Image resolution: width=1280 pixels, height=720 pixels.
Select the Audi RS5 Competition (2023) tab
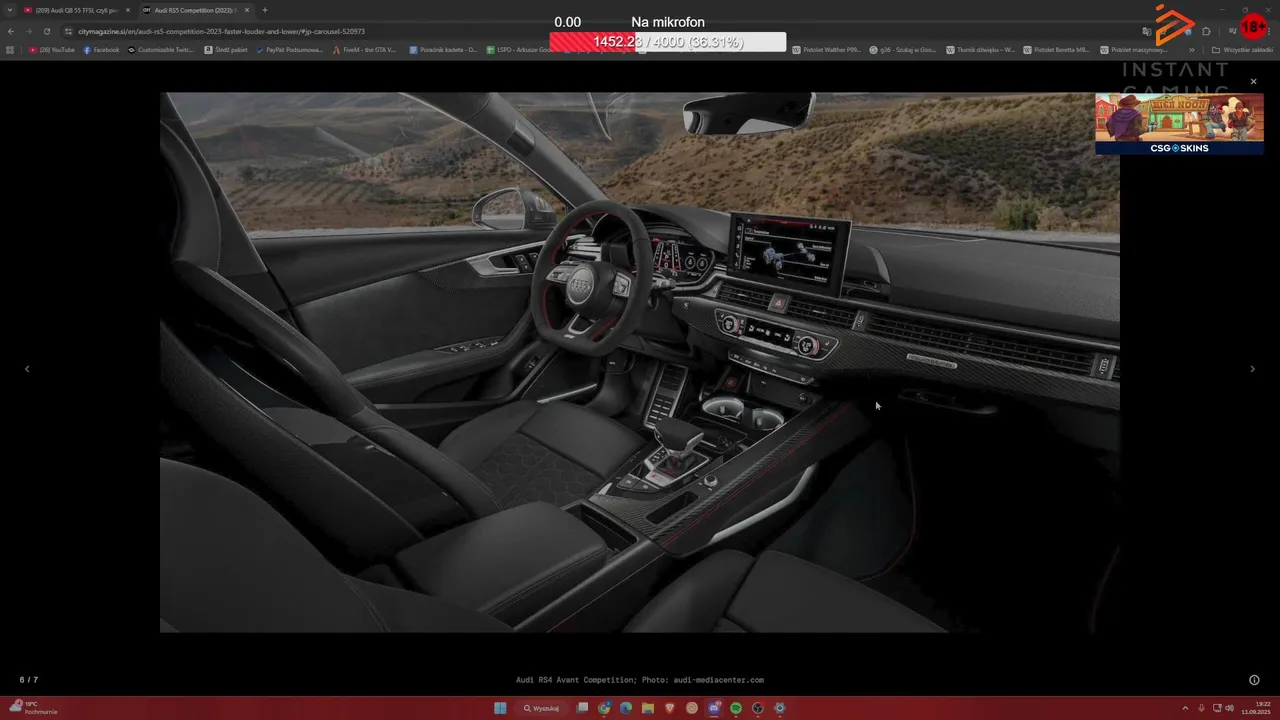tap(195, 10)
